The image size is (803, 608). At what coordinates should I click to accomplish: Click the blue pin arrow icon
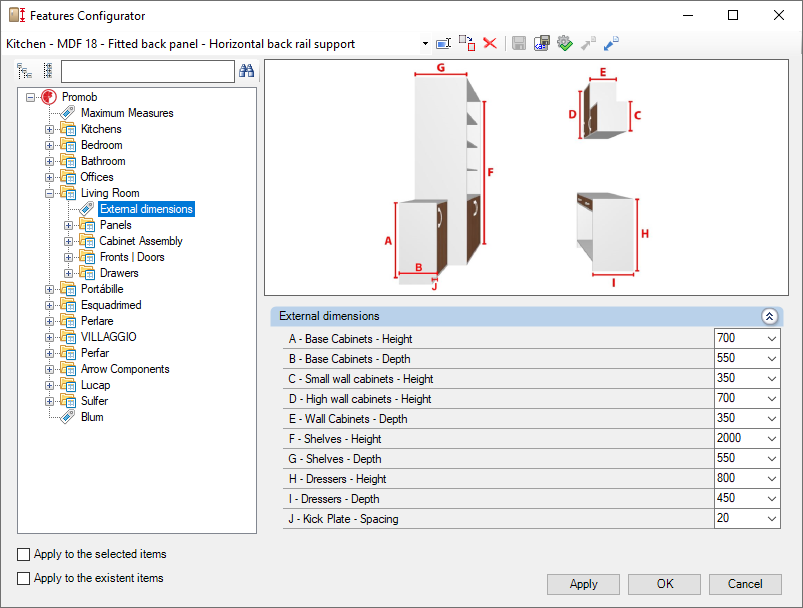coord(611,43)
